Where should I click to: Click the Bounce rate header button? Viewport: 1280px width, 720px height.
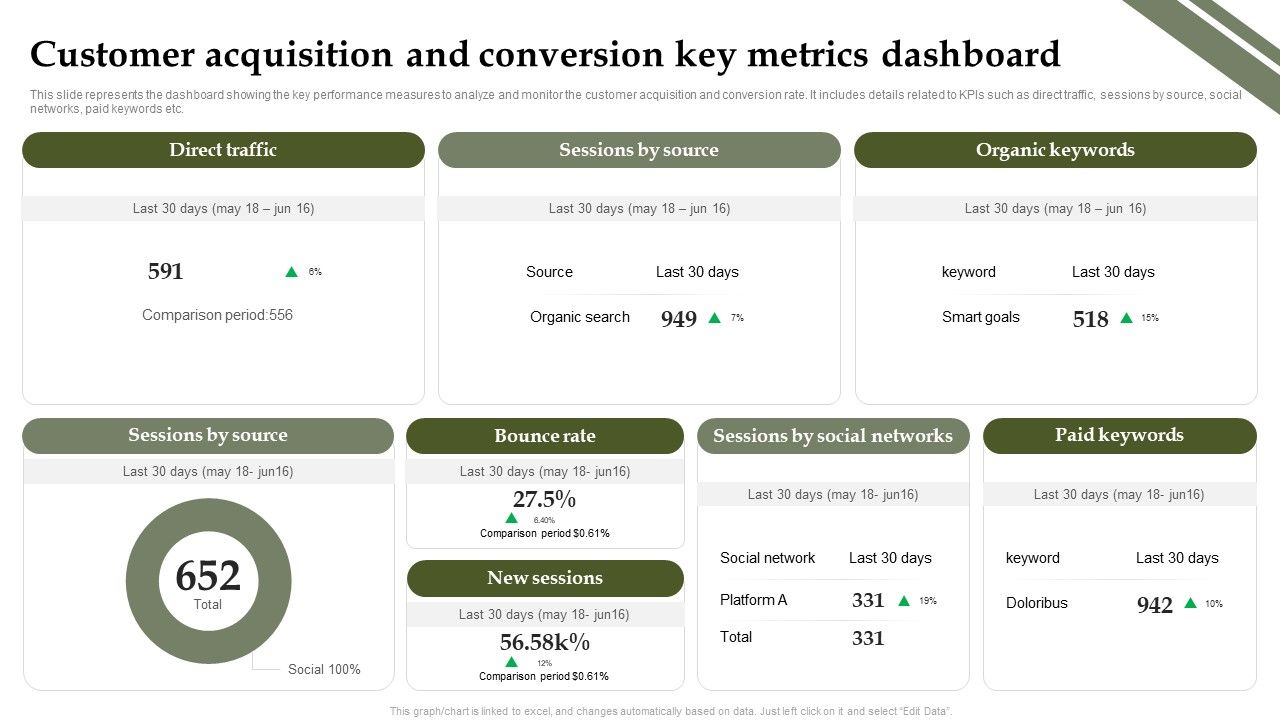(x=545, y=435)
